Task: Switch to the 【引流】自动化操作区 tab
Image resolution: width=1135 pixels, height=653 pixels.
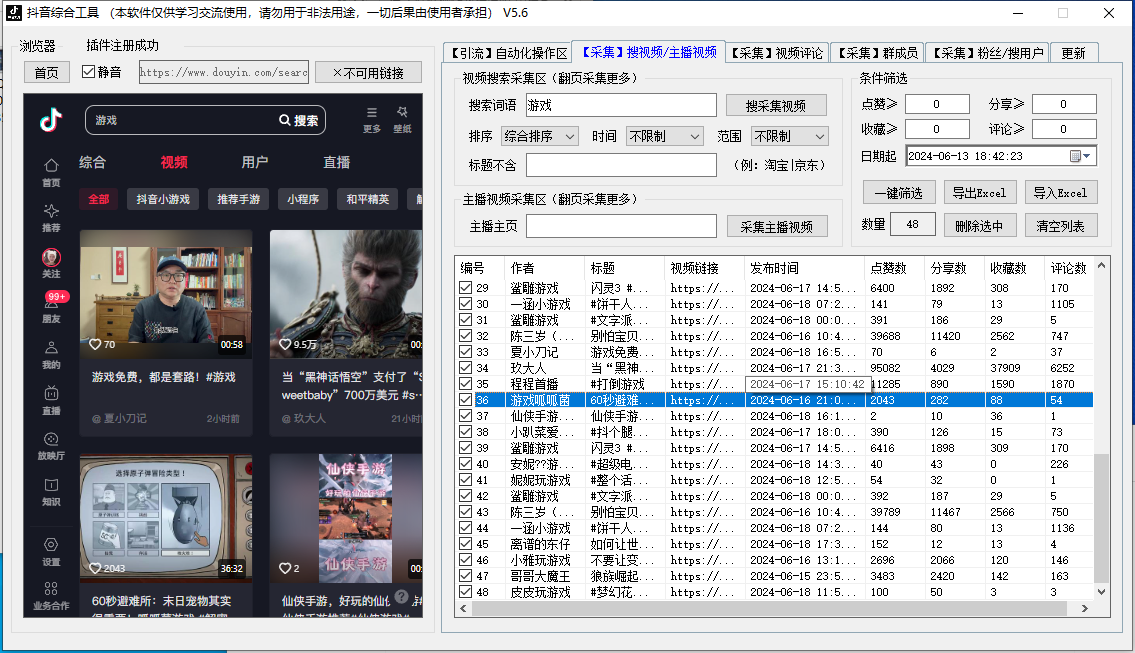Action: point(507,53)
